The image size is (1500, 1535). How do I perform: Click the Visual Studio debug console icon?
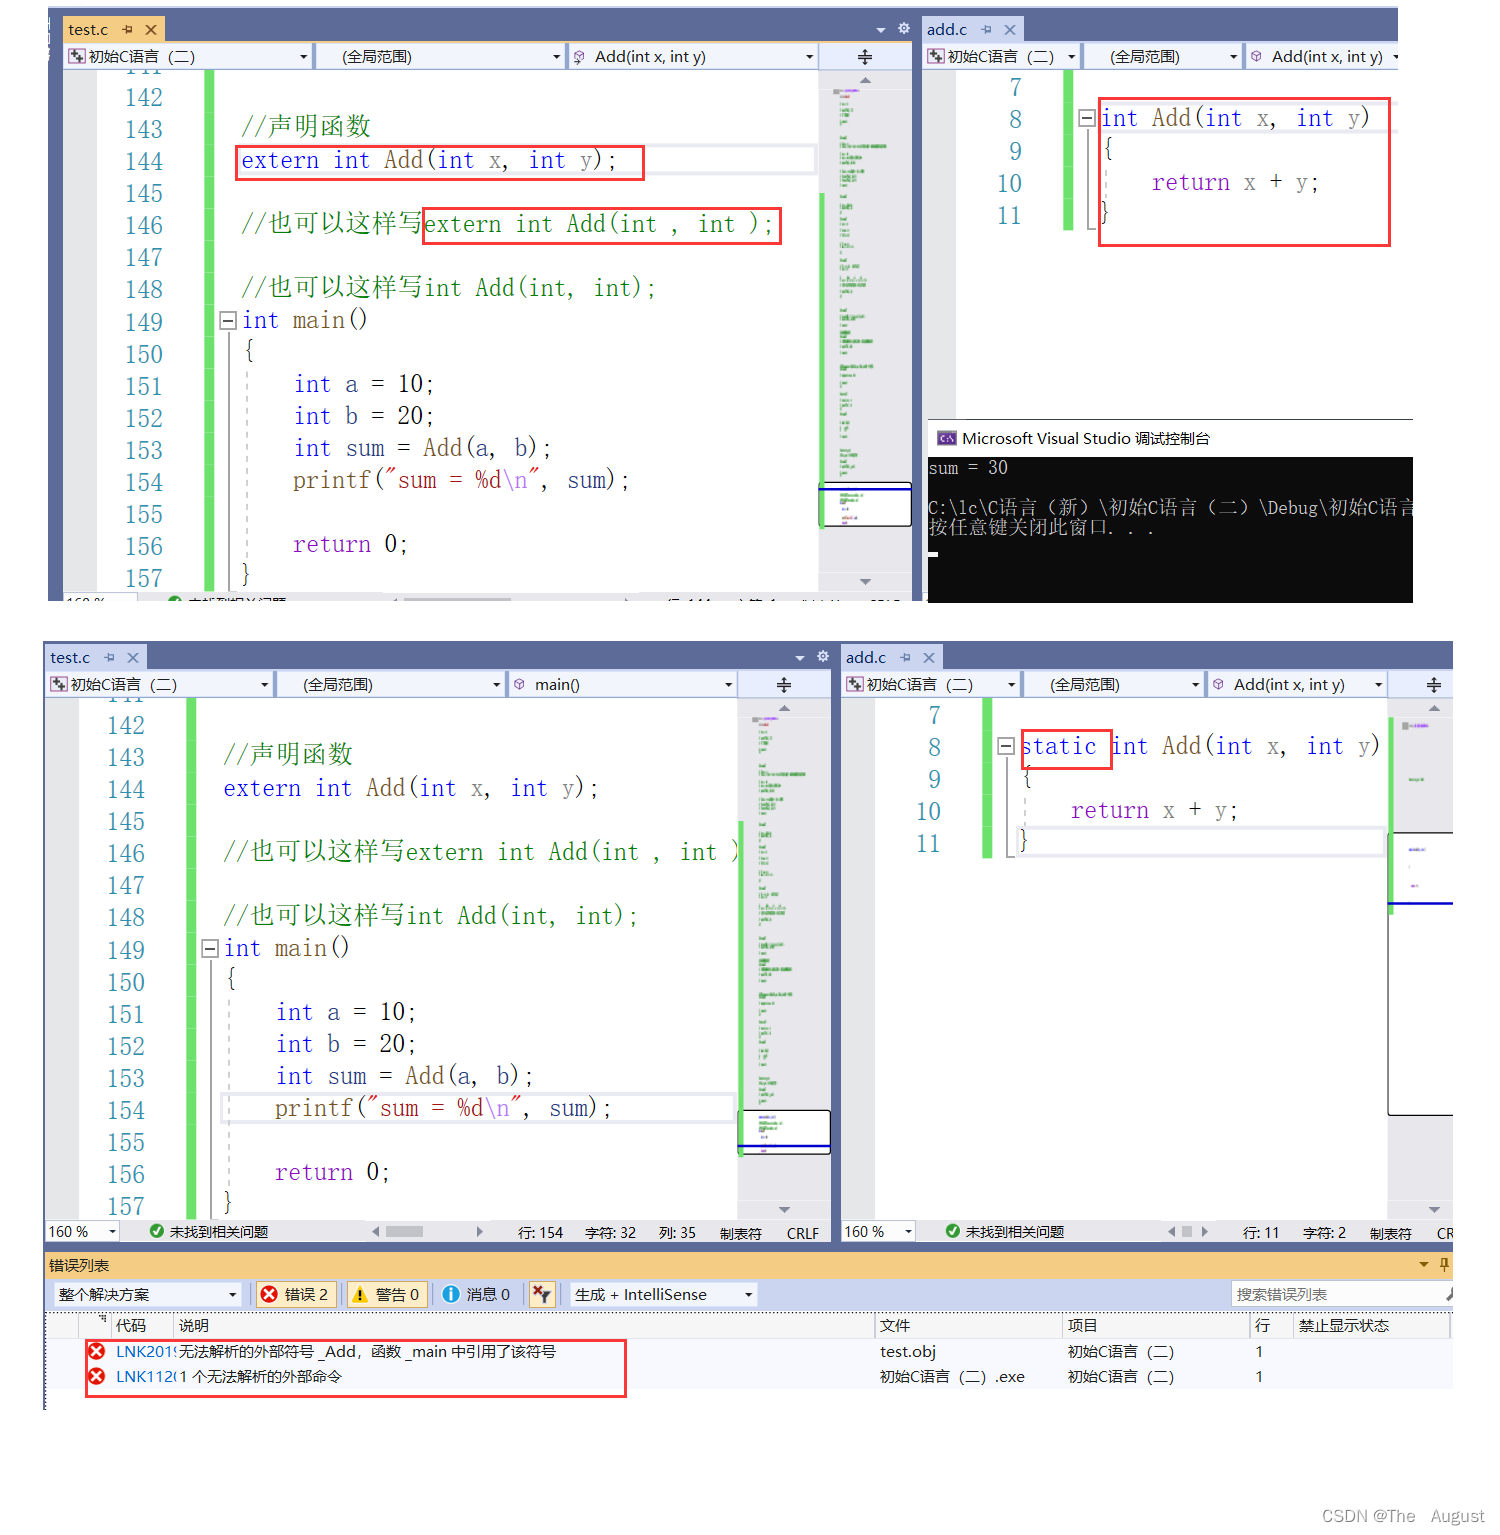point(946,438)
